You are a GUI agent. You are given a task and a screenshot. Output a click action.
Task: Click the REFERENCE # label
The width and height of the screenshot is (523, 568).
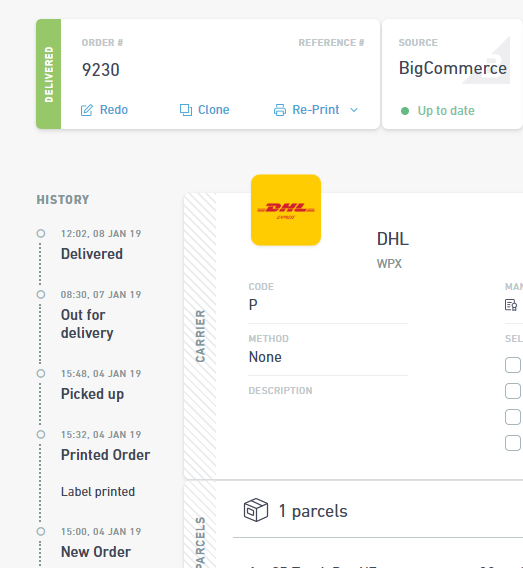click(x=331, y=43)
